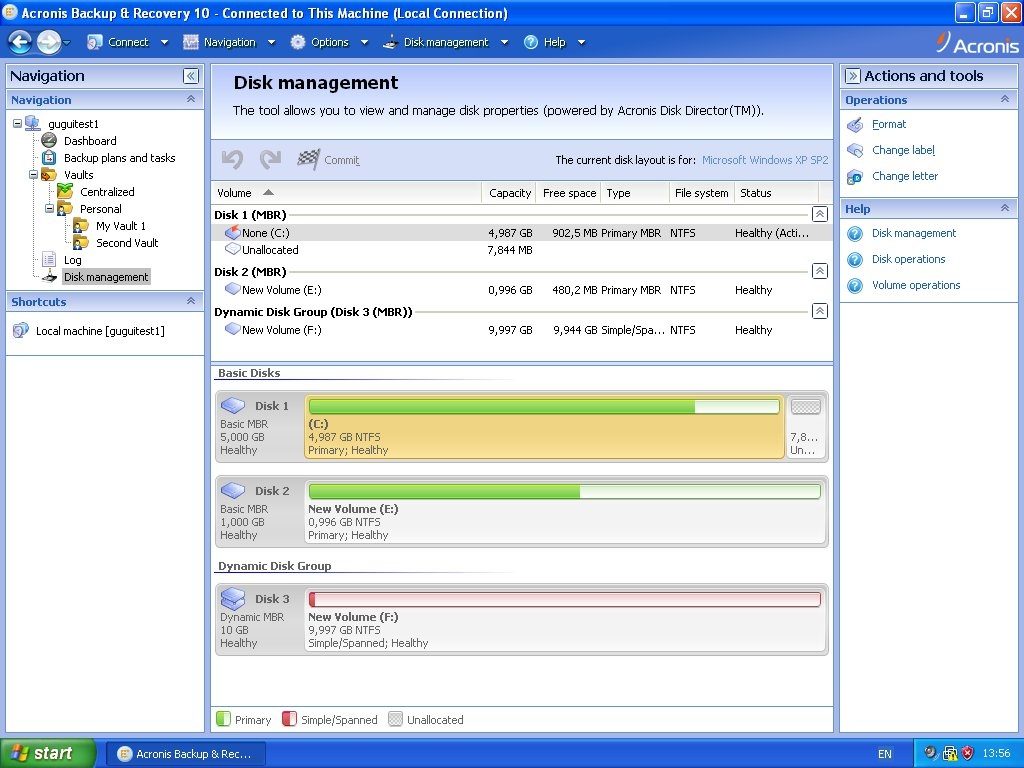Select the (C:) partition block on Disk 1
1024x768 pixels.
[x=544, y=428]
